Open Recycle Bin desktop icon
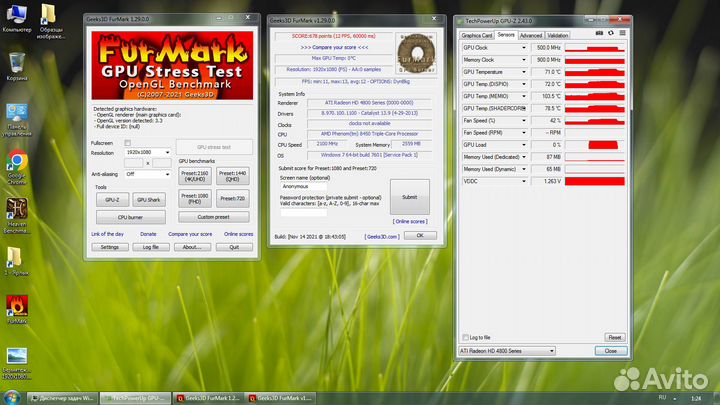 (x=17, y=67)
